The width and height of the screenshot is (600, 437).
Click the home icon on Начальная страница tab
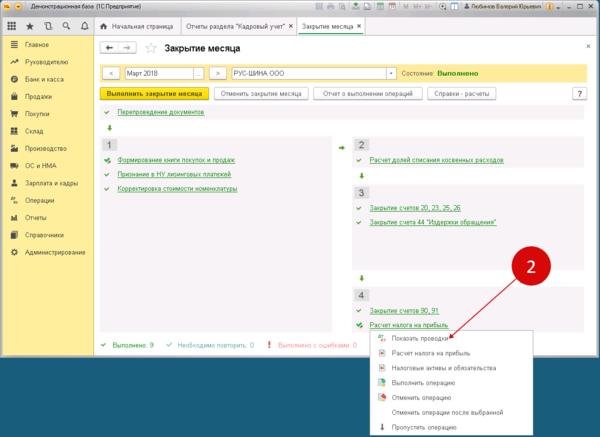[x=103, y=23]
